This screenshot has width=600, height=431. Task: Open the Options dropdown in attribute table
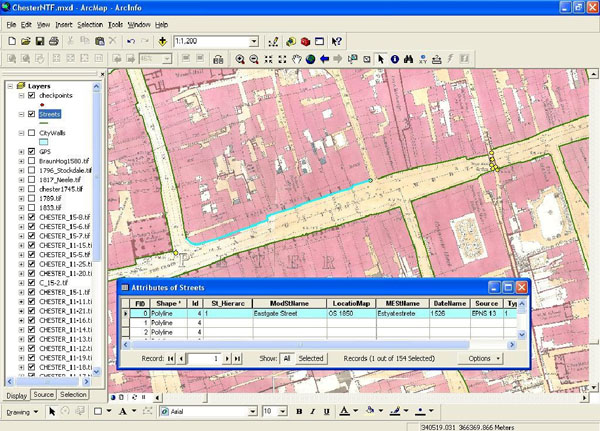click(x=480, y=357)
